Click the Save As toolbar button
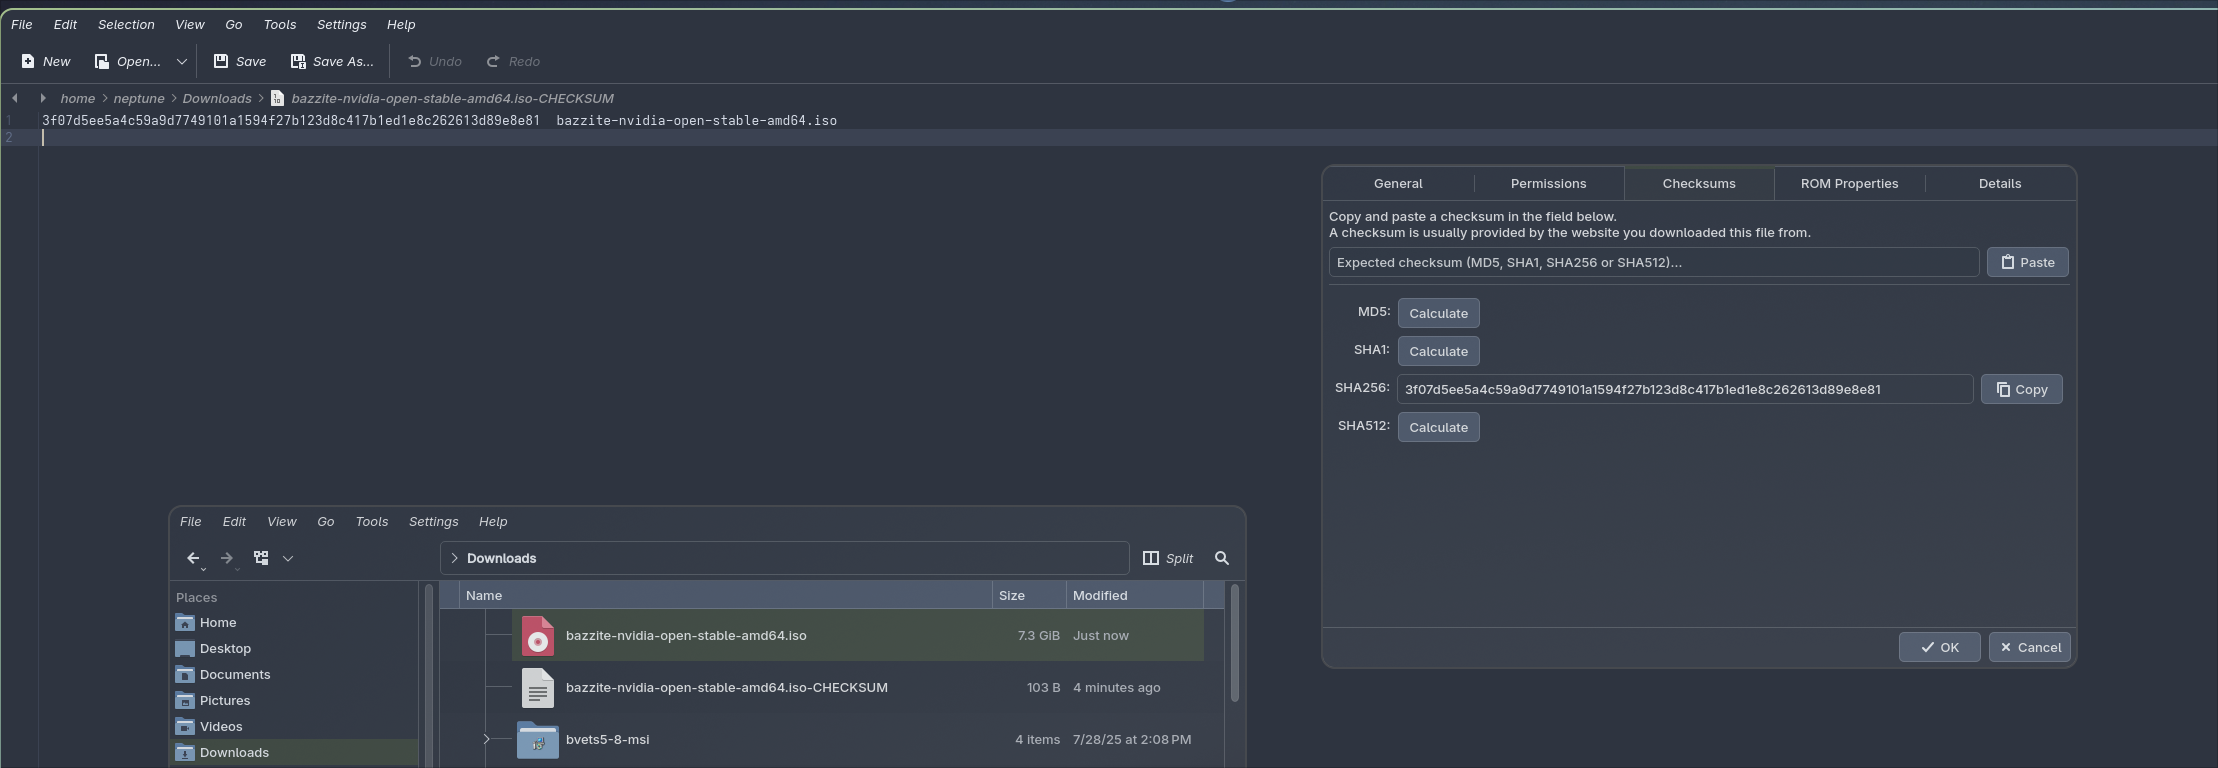Viewport: 2218px width, 768px height. click(332, 61)
